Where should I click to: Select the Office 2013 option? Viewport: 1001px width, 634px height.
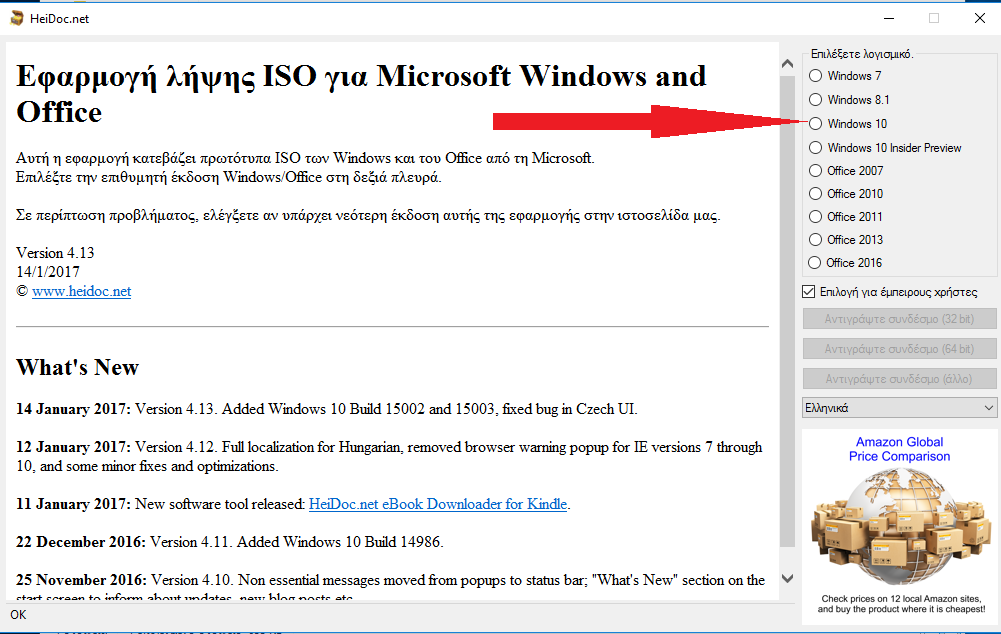tap(816, 240)
